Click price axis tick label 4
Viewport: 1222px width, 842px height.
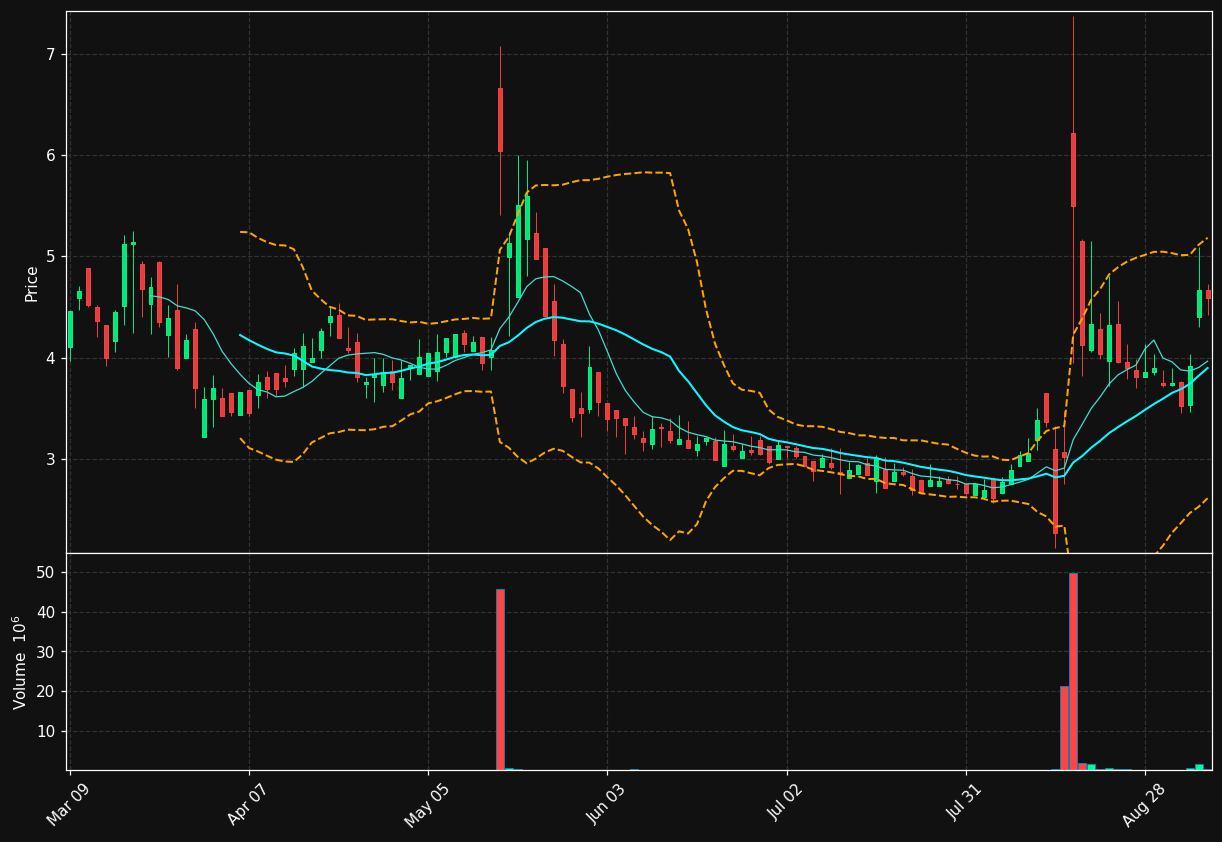(x=51, y=358)
